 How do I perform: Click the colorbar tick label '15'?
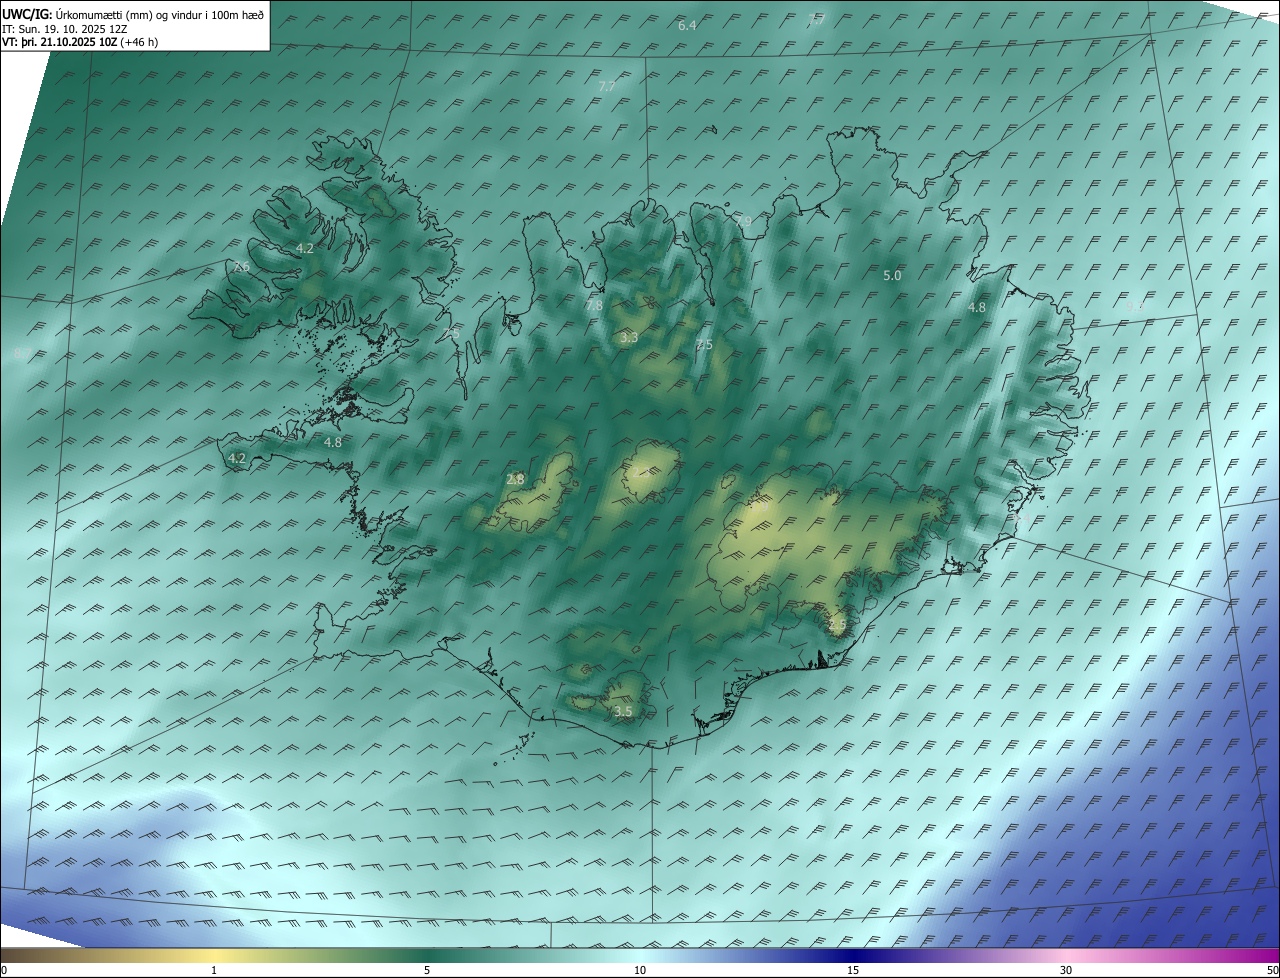click(x=853, y=970)
